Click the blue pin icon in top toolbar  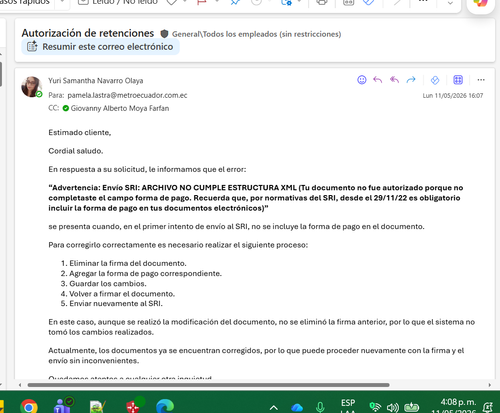pyautogui.click(x=235, y=3)
